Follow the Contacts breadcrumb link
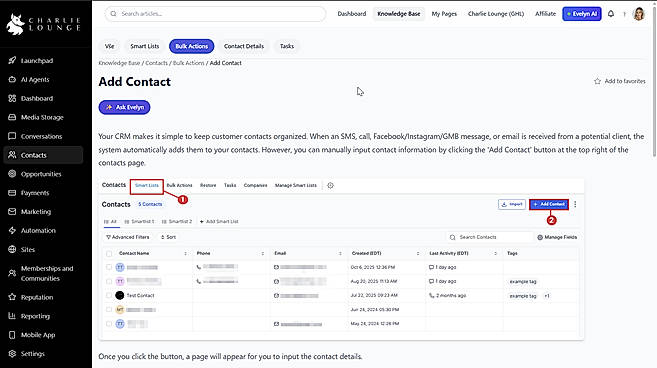Image resolution: width=657 pixels, height=368 pixels. coord(156,63)
